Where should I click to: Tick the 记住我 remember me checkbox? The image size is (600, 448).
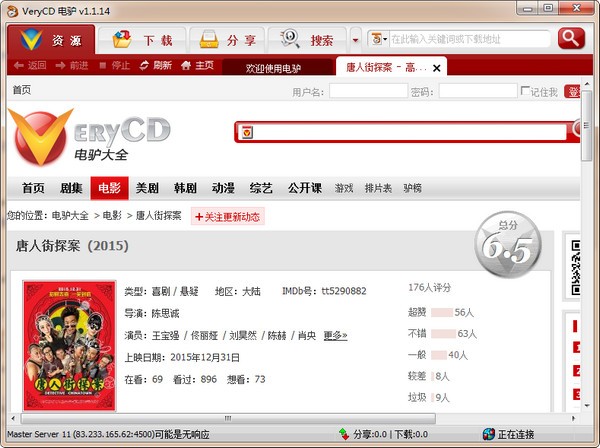pyautogui.click(x=525, y=91)
